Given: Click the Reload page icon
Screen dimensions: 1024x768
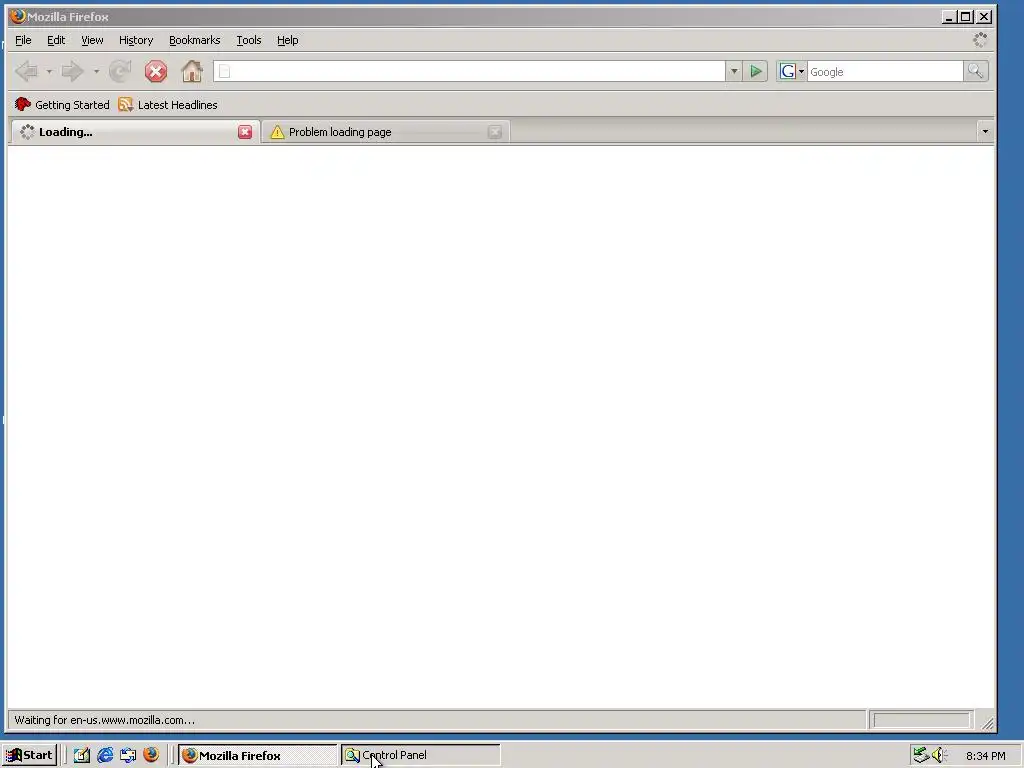Looking at the screenshot, I should 120,71.
